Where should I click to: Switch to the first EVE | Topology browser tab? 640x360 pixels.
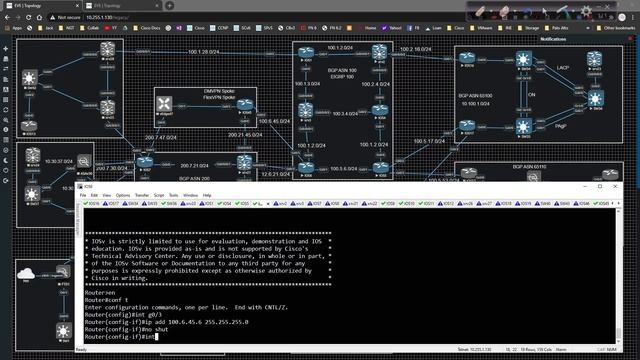41,6
